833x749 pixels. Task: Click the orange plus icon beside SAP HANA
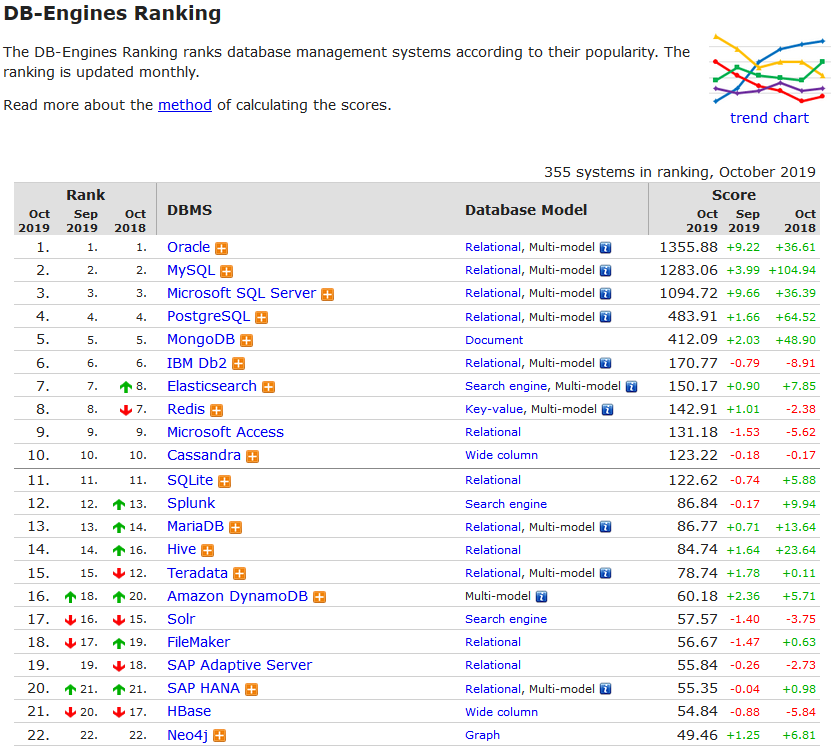(x=251, y=690)
